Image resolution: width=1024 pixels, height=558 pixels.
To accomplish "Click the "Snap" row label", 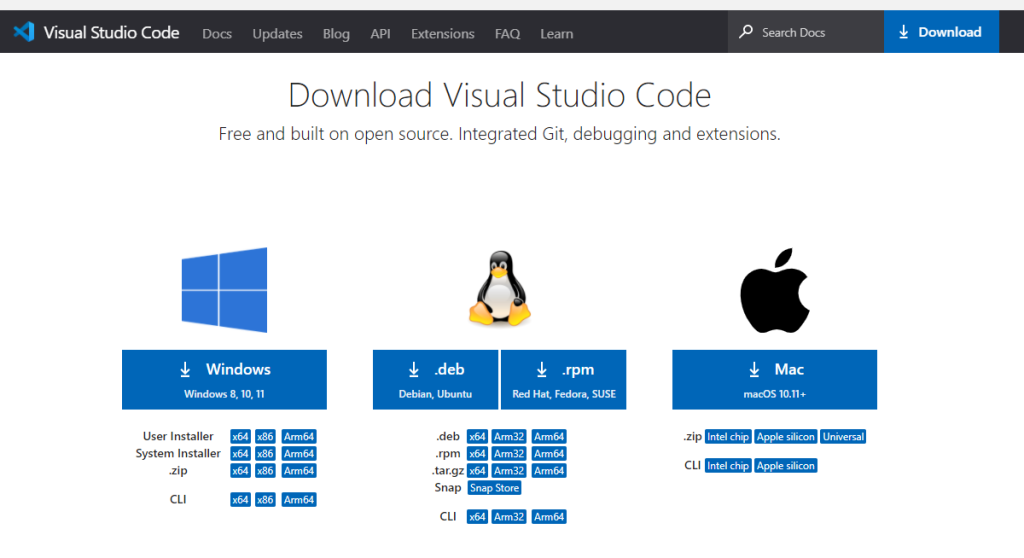I will point(447,487).
